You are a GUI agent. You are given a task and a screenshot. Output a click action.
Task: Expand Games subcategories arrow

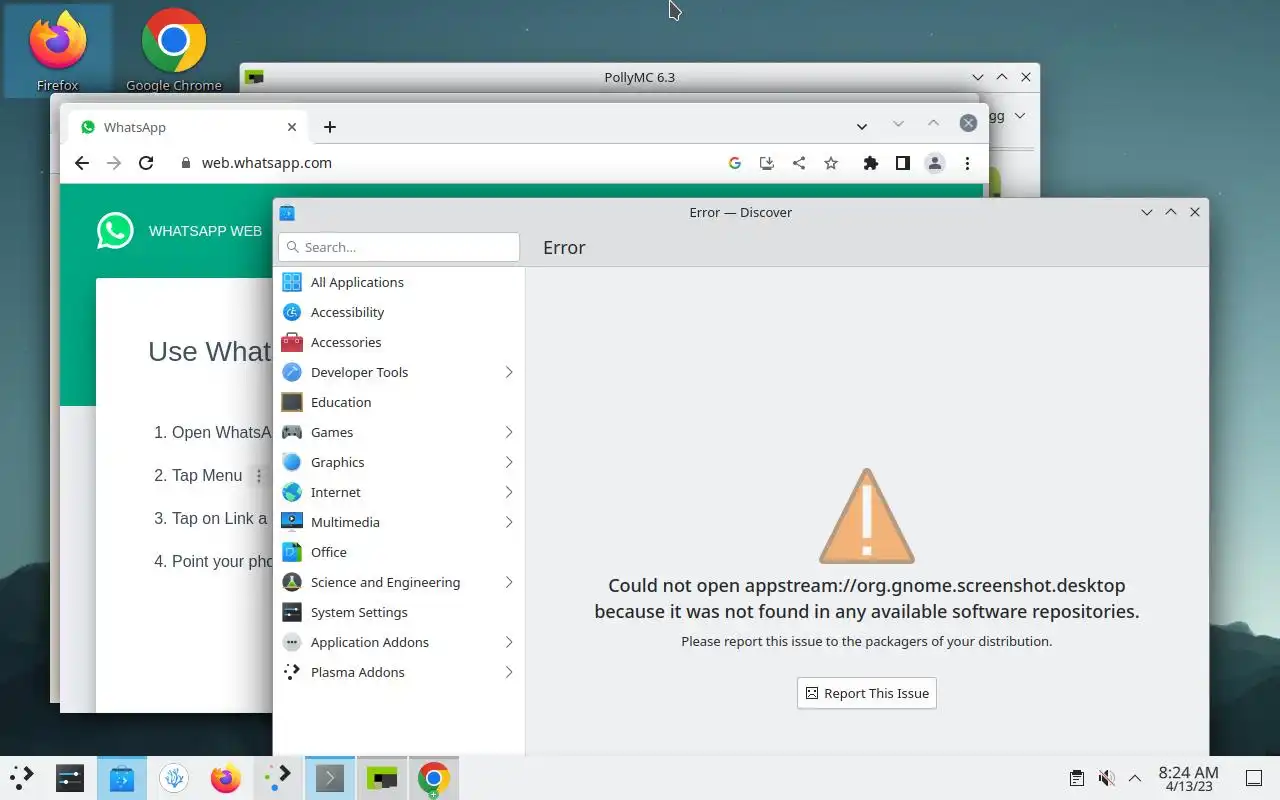pyautogui.click(x=508, y=432)
